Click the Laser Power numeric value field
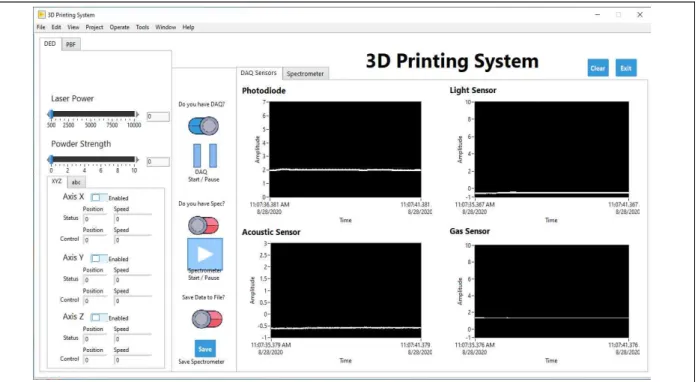698x382 pixels. [158, 117]
